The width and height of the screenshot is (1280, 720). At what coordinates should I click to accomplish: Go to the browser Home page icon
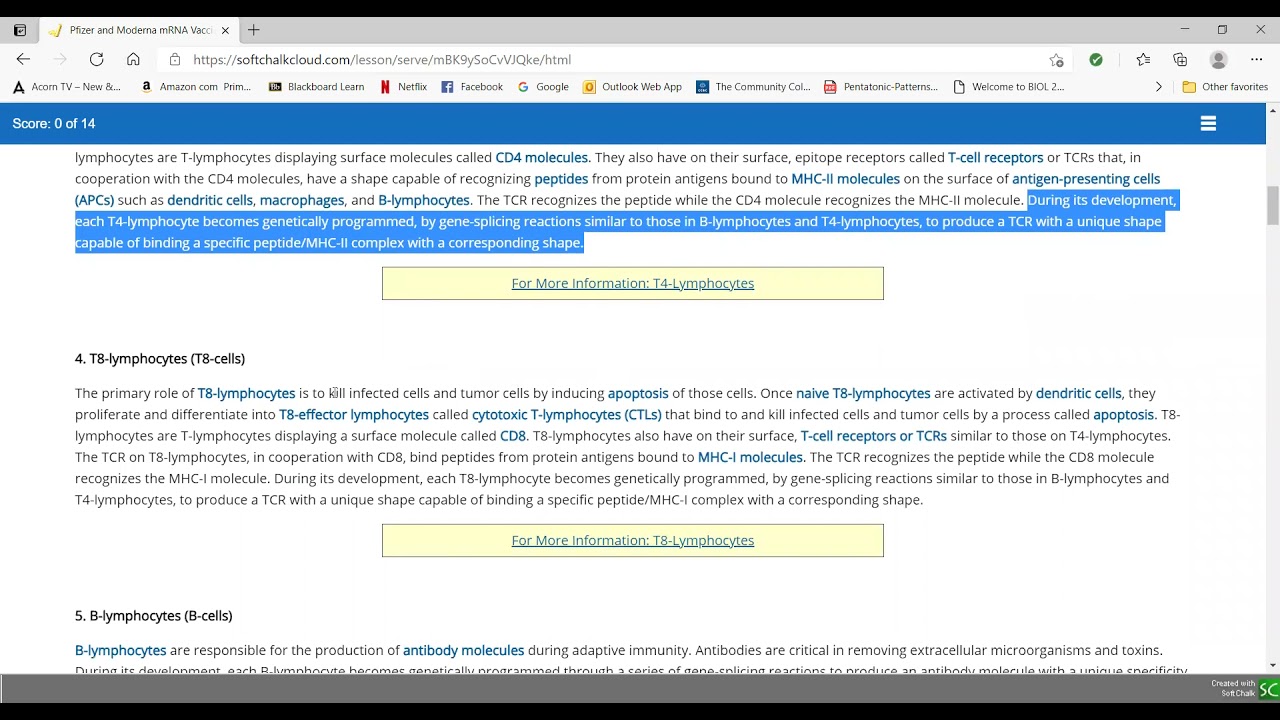click(133, 60)
